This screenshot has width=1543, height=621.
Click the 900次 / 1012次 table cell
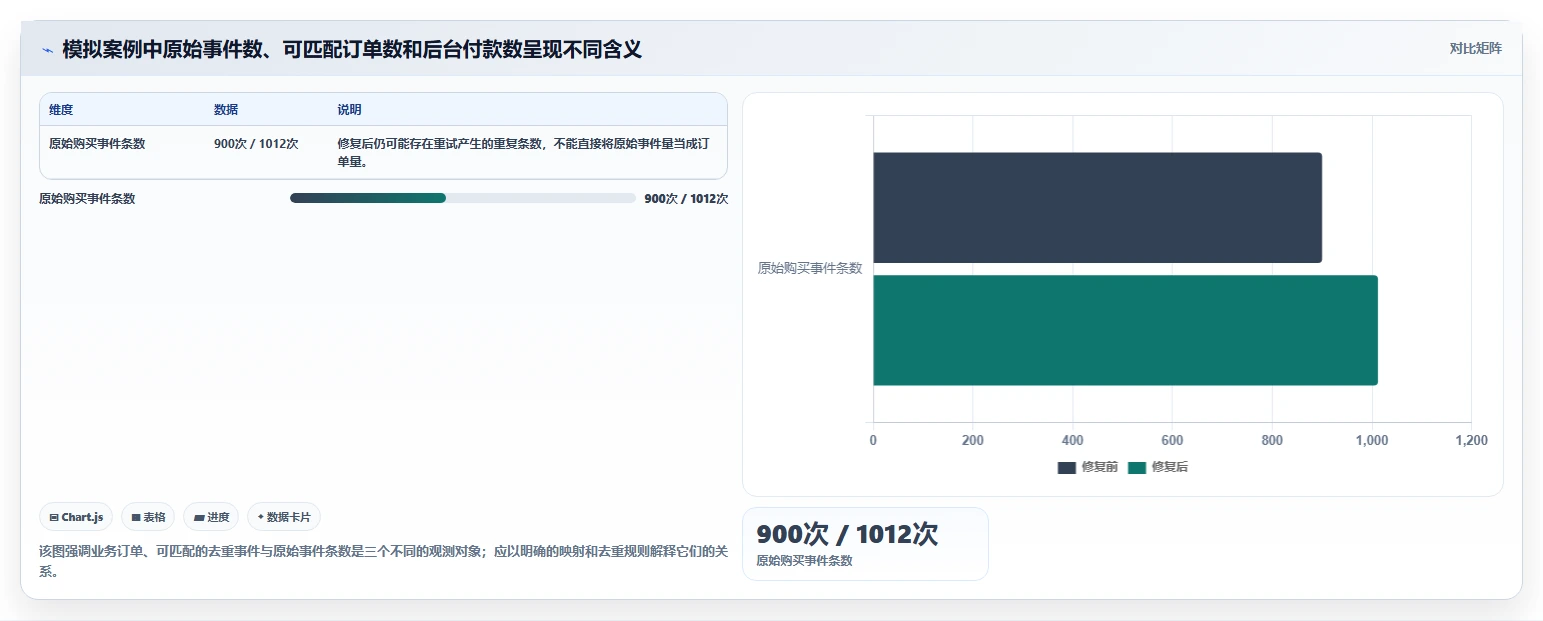256,143
